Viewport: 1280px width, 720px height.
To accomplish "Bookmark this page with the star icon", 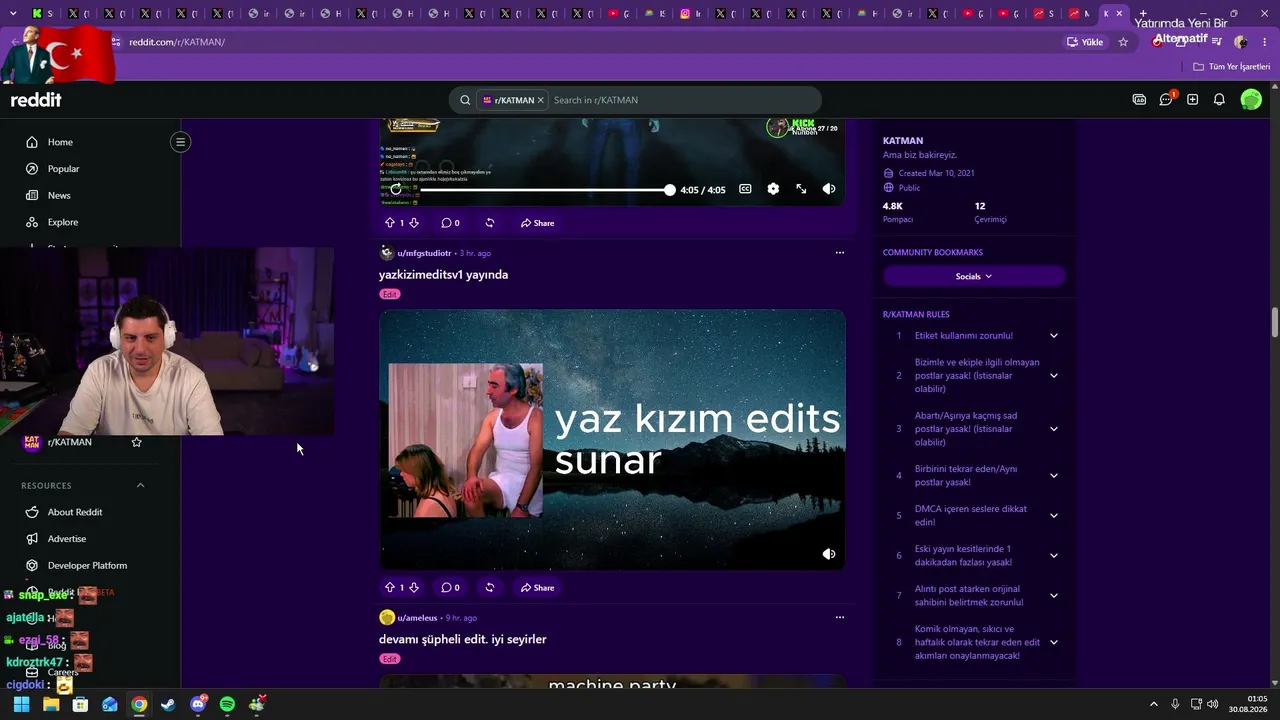I will click(x=1123, y=42).
